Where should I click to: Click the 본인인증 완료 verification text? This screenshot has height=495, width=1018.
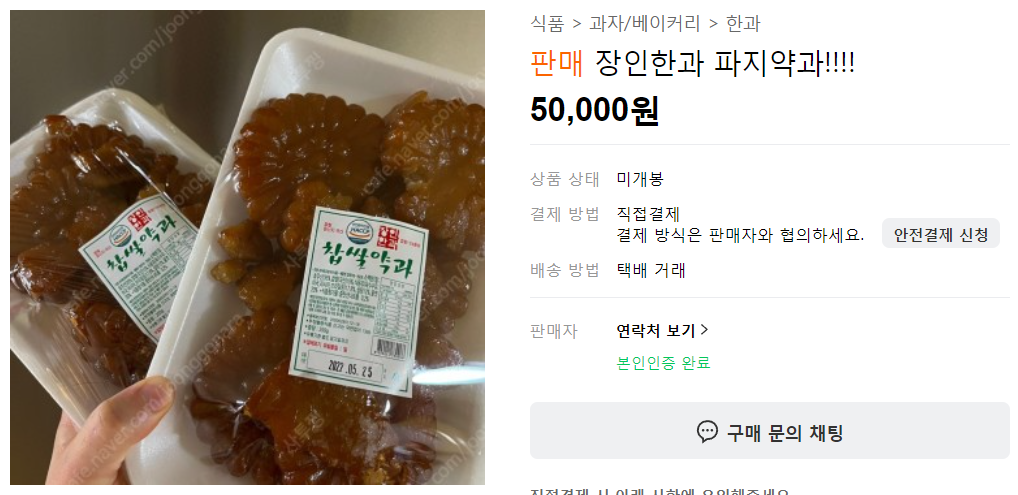click(x=663, y=362)
